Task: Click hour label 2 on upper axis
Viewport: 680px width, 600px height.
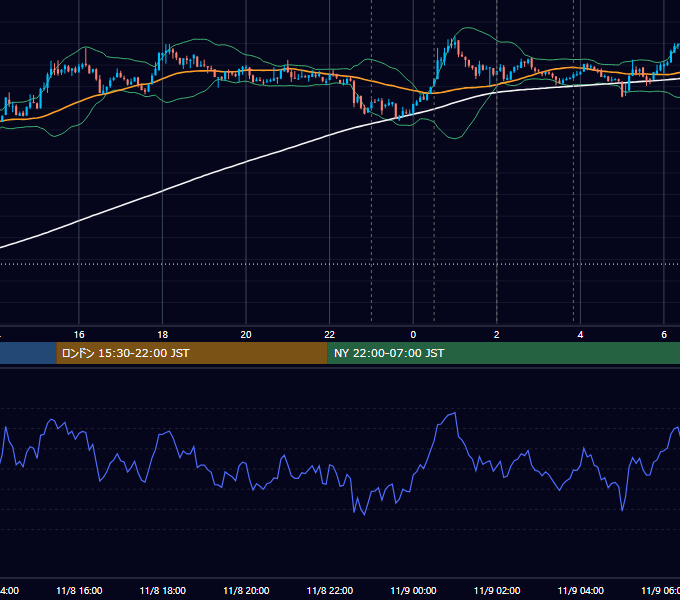Action: [x=497, y=335]
